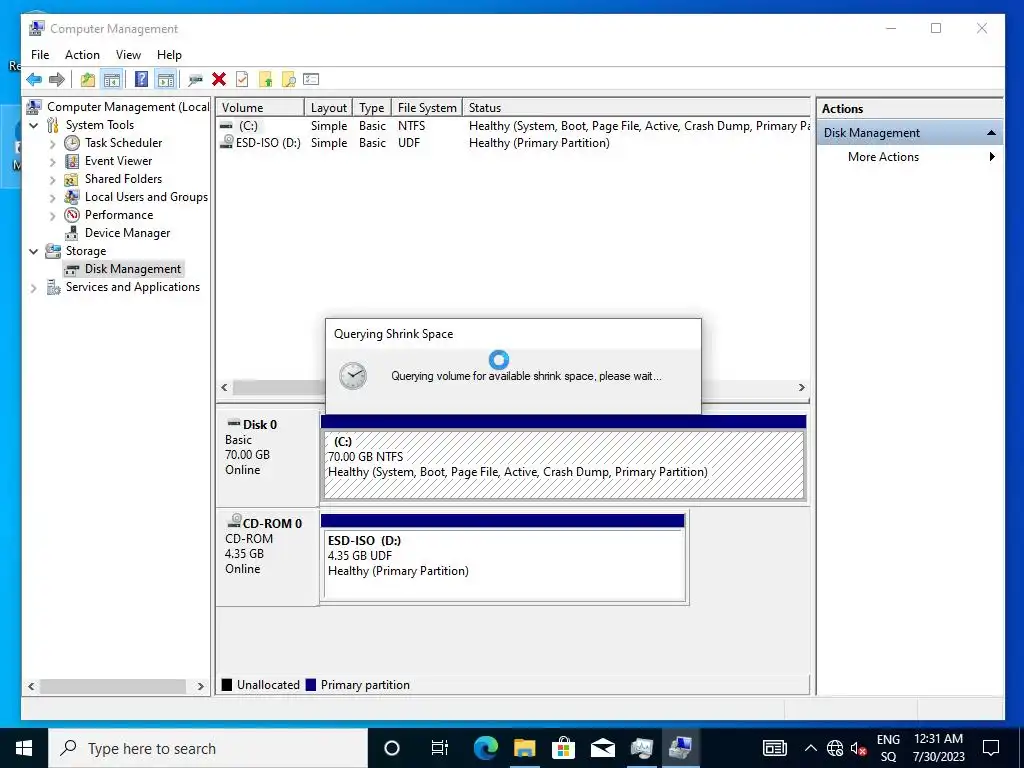The height and width of the screenshot is (768, 1024).
Task: Select Task Scheduler clock icon
Action: (x=72, y=143)
